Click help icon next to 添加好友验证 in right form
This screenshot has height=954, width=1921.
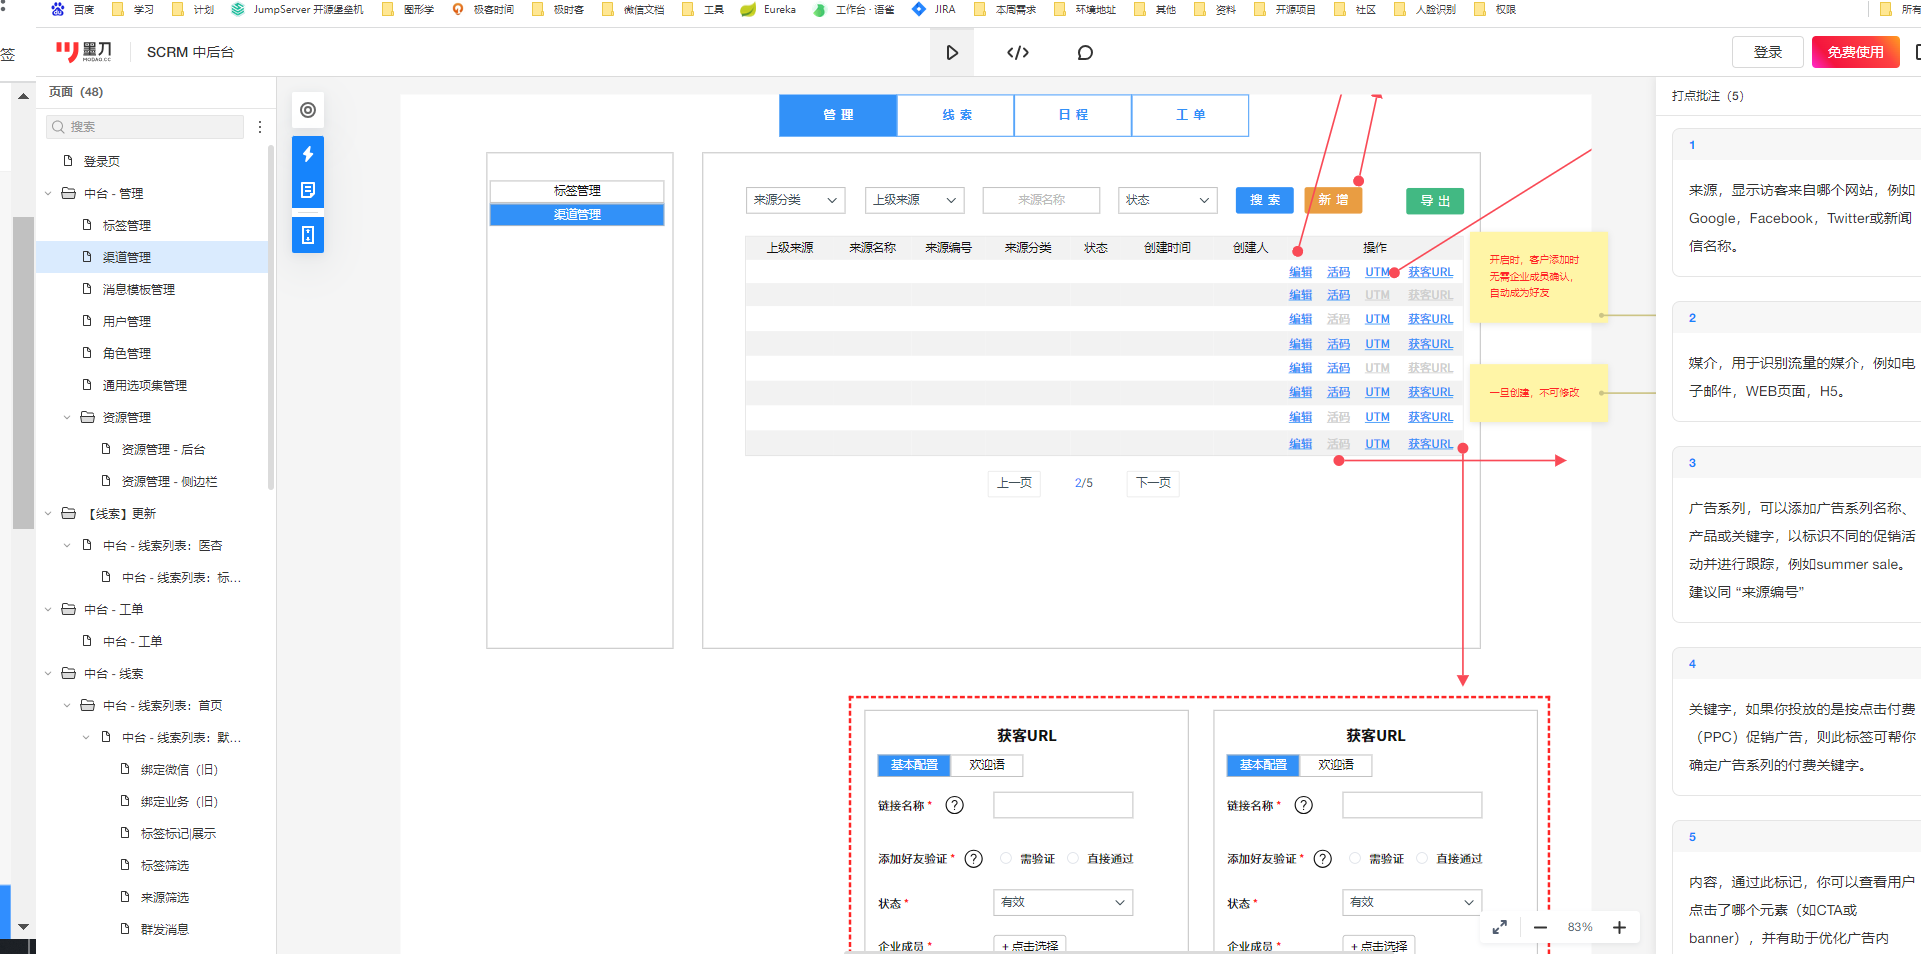[1323, 858]
